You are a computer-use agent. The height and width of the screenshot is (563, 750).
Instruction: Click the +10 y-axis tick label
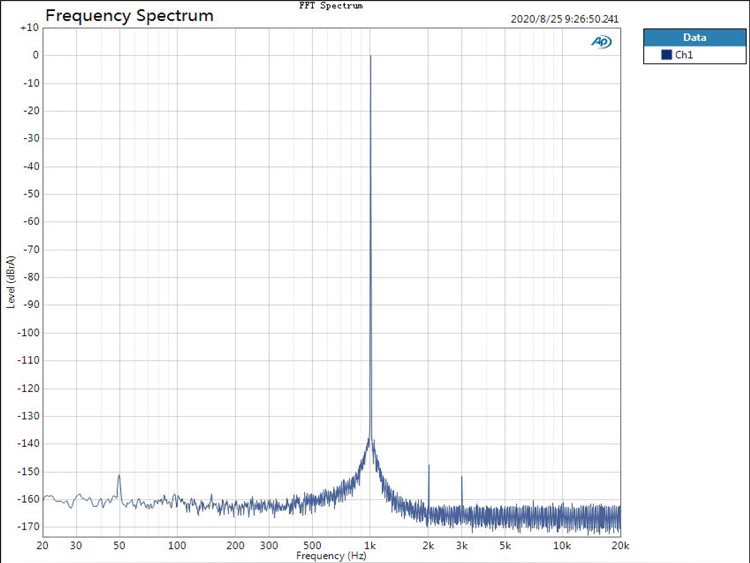click(30, 28)
